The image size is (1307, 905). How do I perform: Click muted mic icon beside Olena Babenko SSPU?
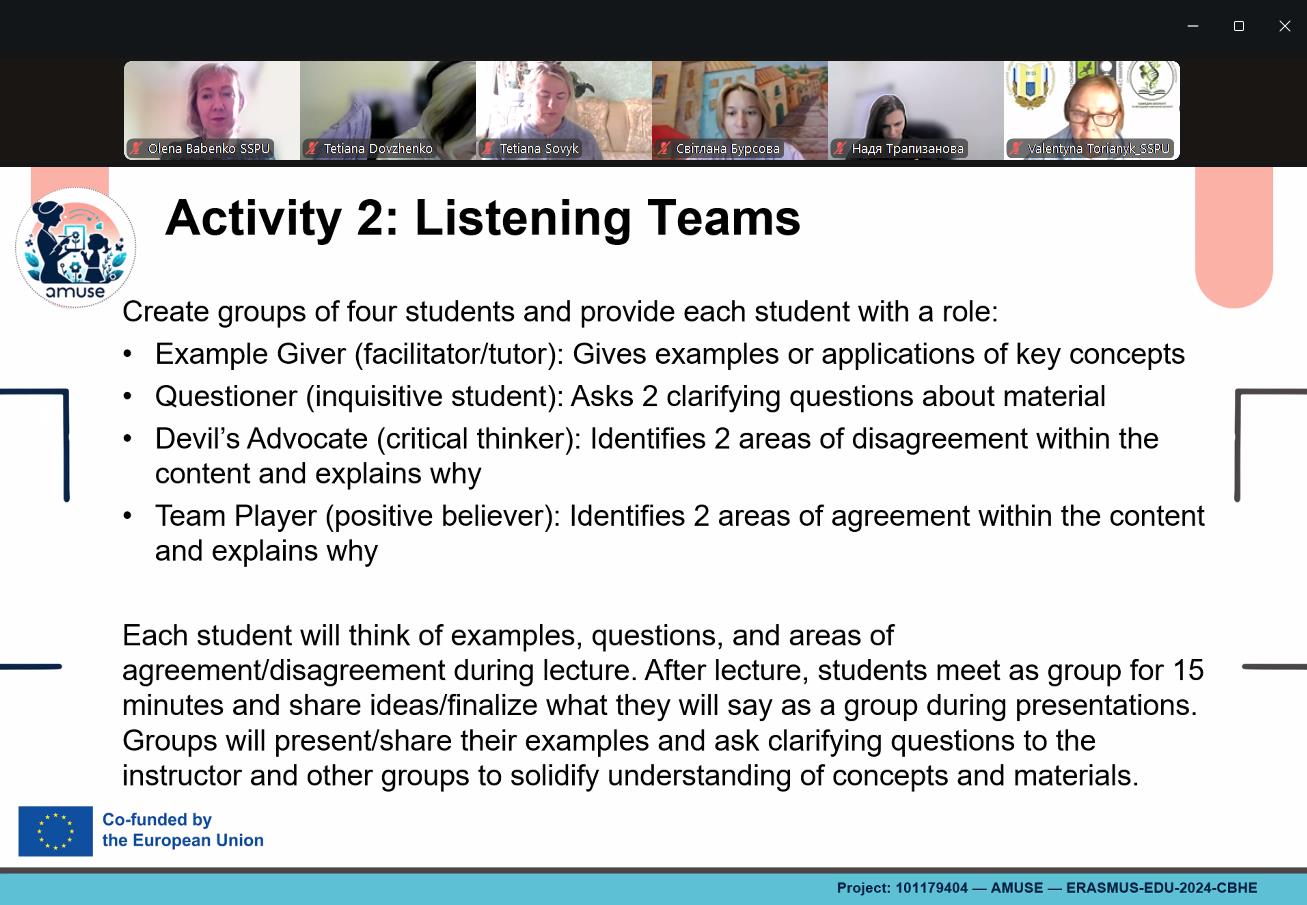[137, 149]
